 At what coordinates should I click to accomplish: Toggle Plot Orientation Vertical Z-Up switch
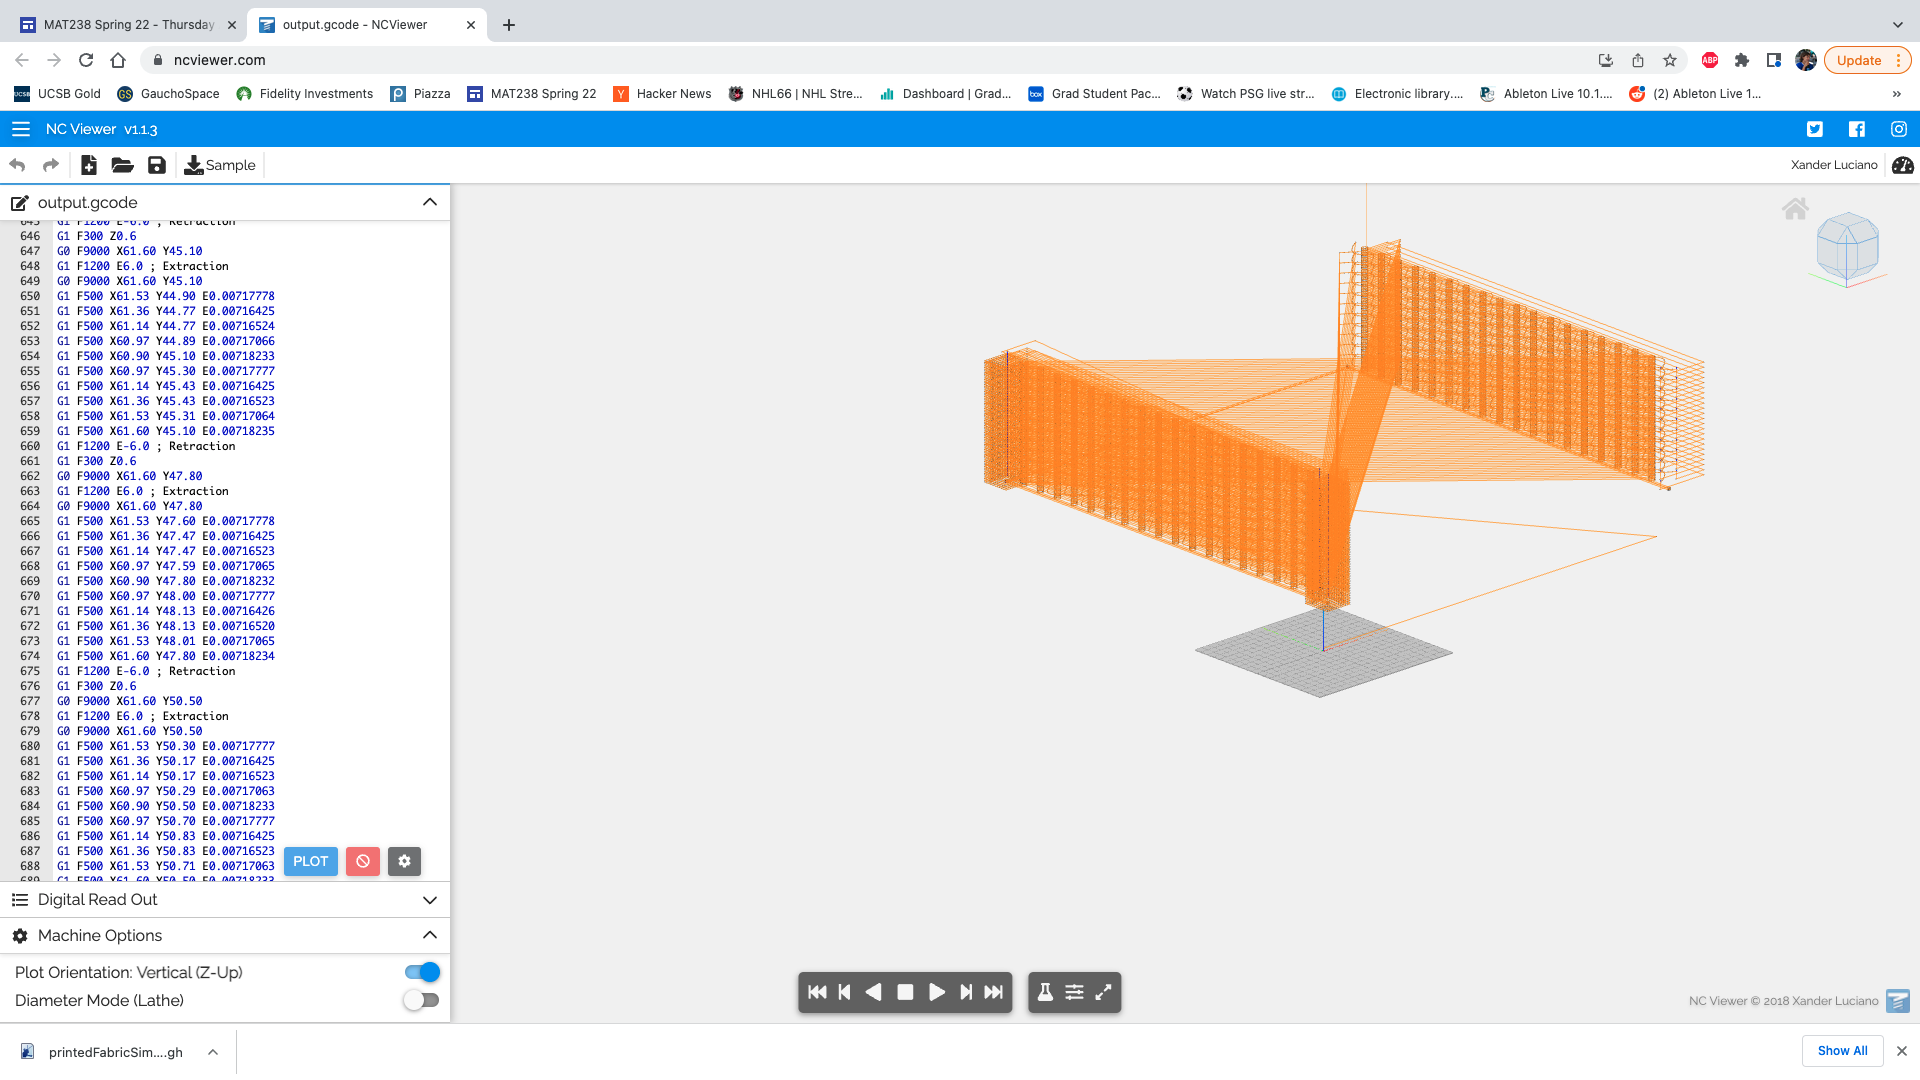[x=422, y=972]
